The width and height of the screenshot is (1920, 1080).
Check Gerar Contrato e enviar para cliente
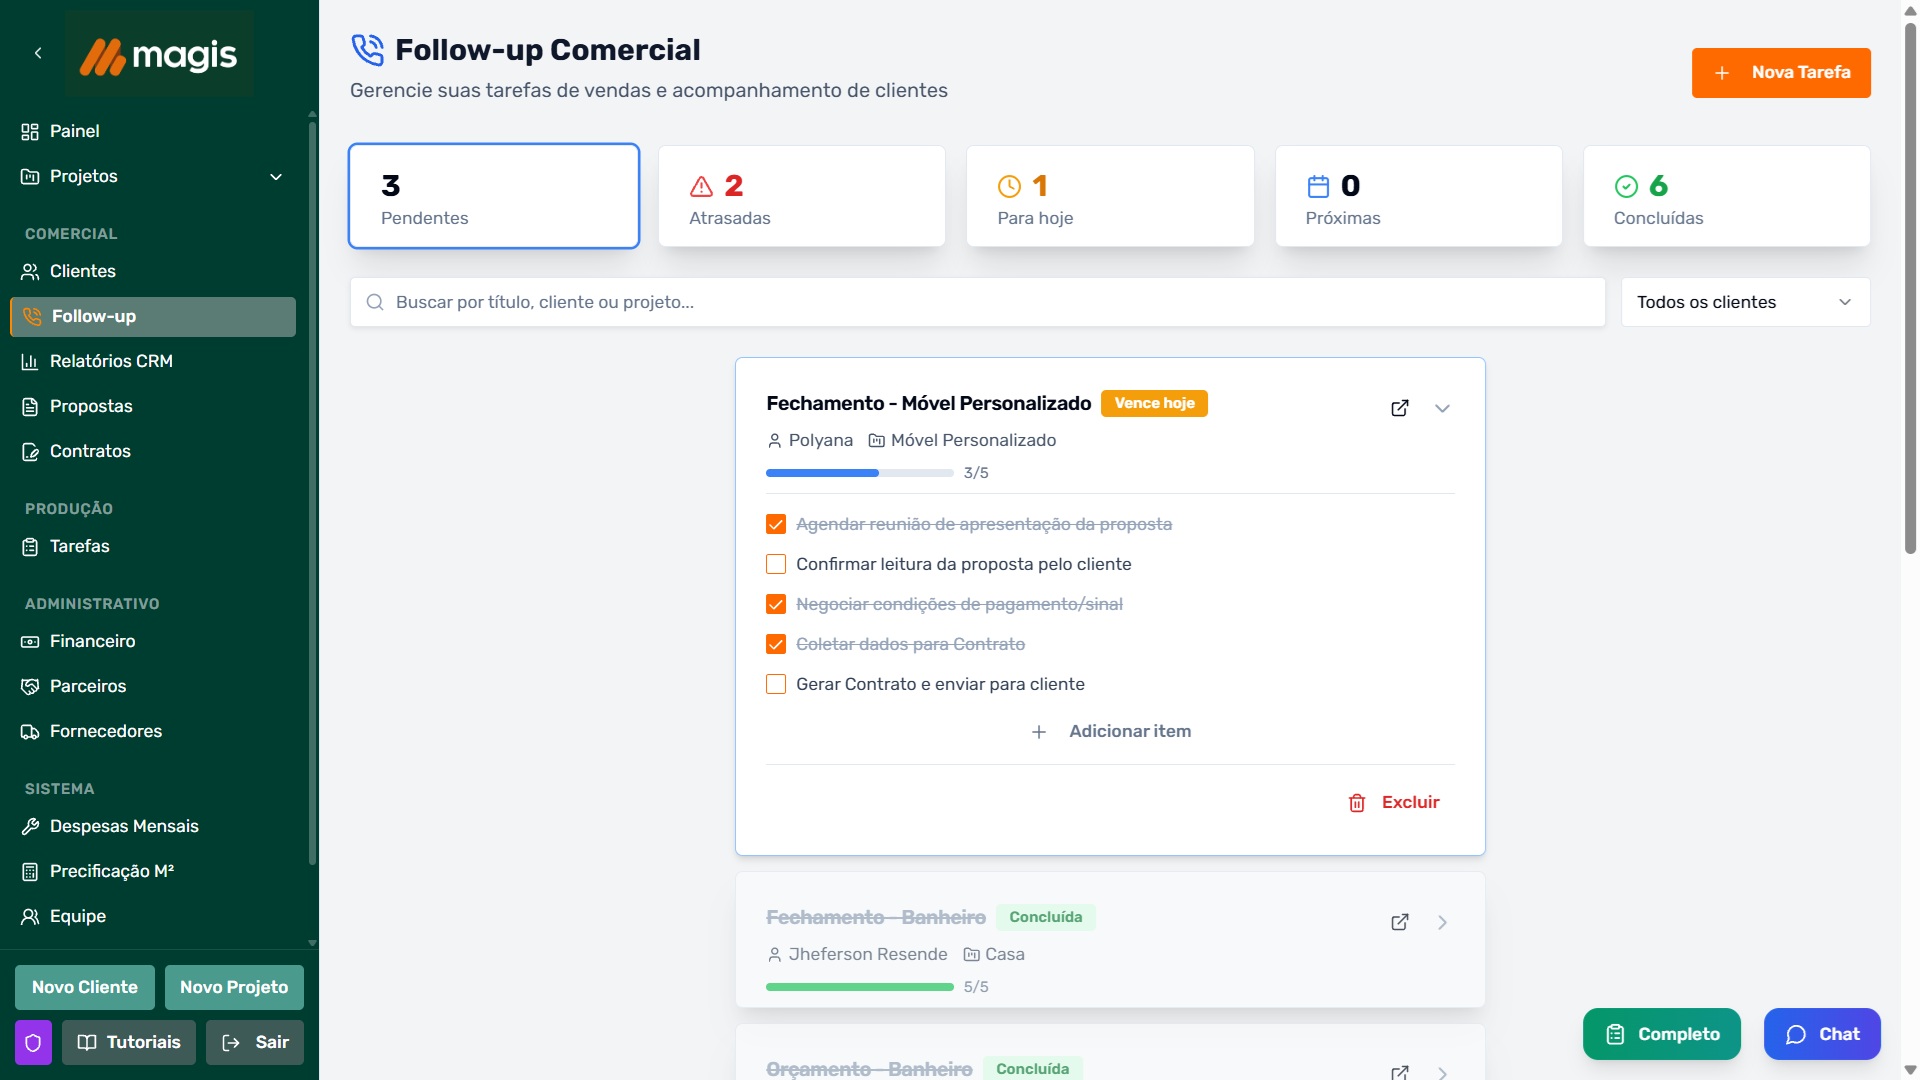(776, 684)
